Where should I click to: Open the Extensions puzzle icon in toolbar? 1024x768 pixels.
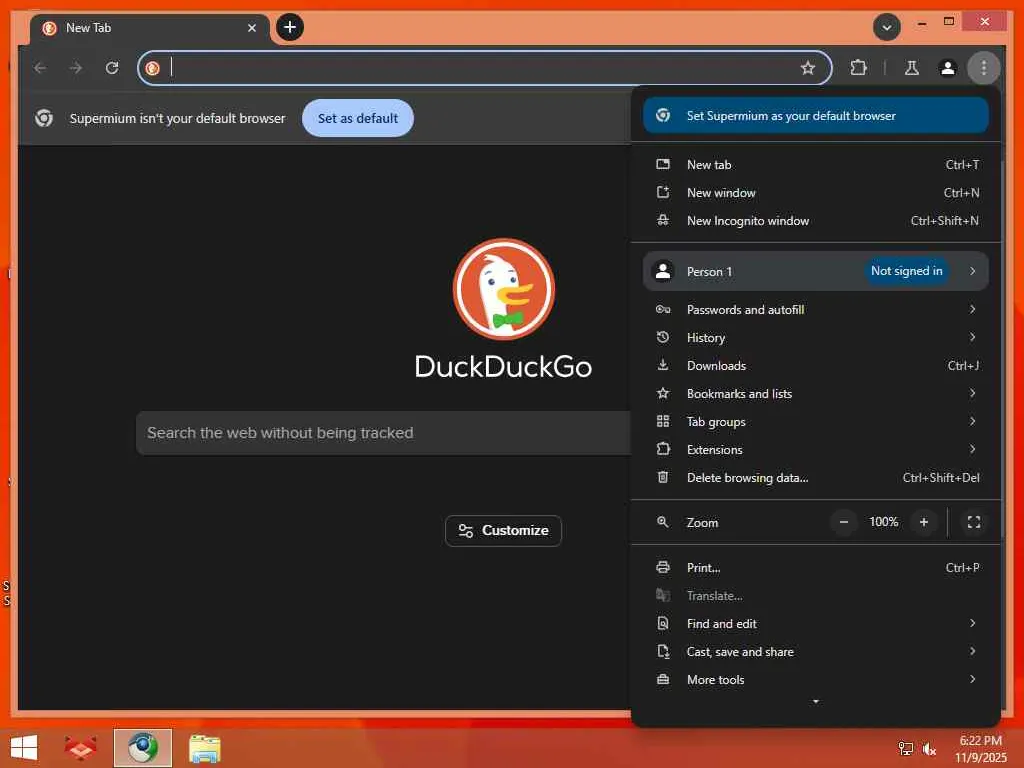[x=858, y=68]
